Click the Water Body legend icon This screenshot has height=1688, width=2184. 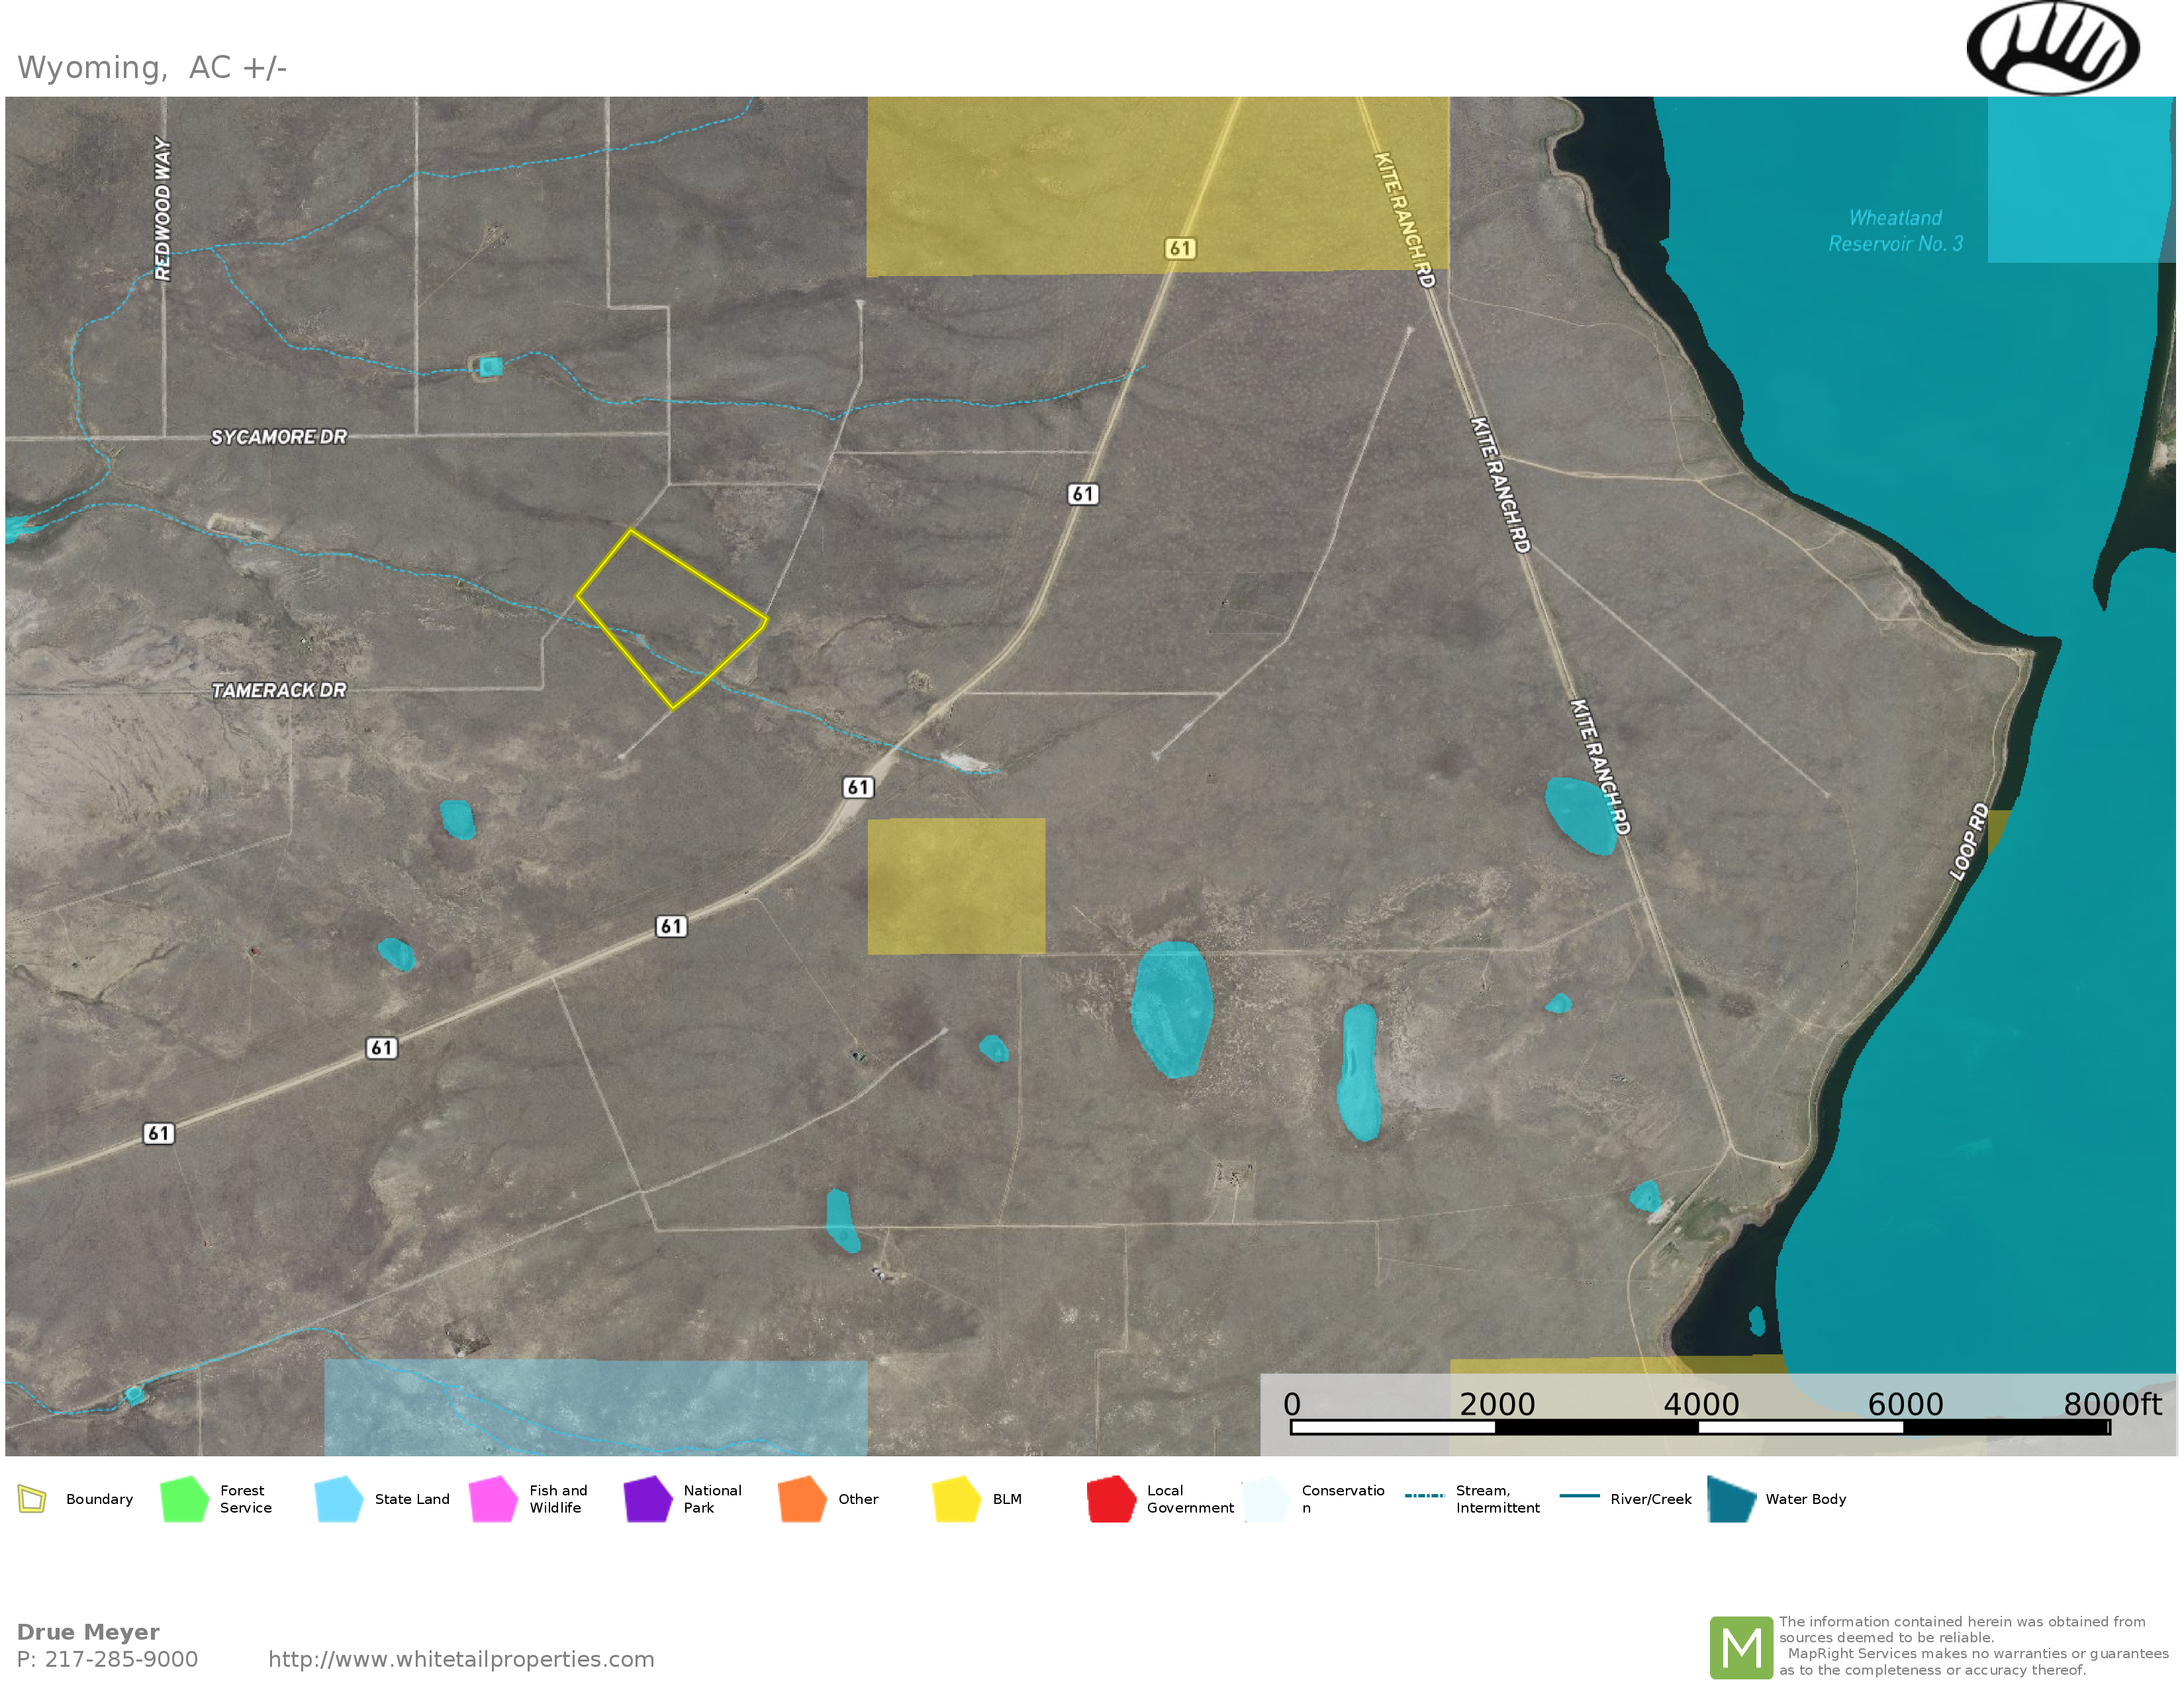click(1731, 1499)
